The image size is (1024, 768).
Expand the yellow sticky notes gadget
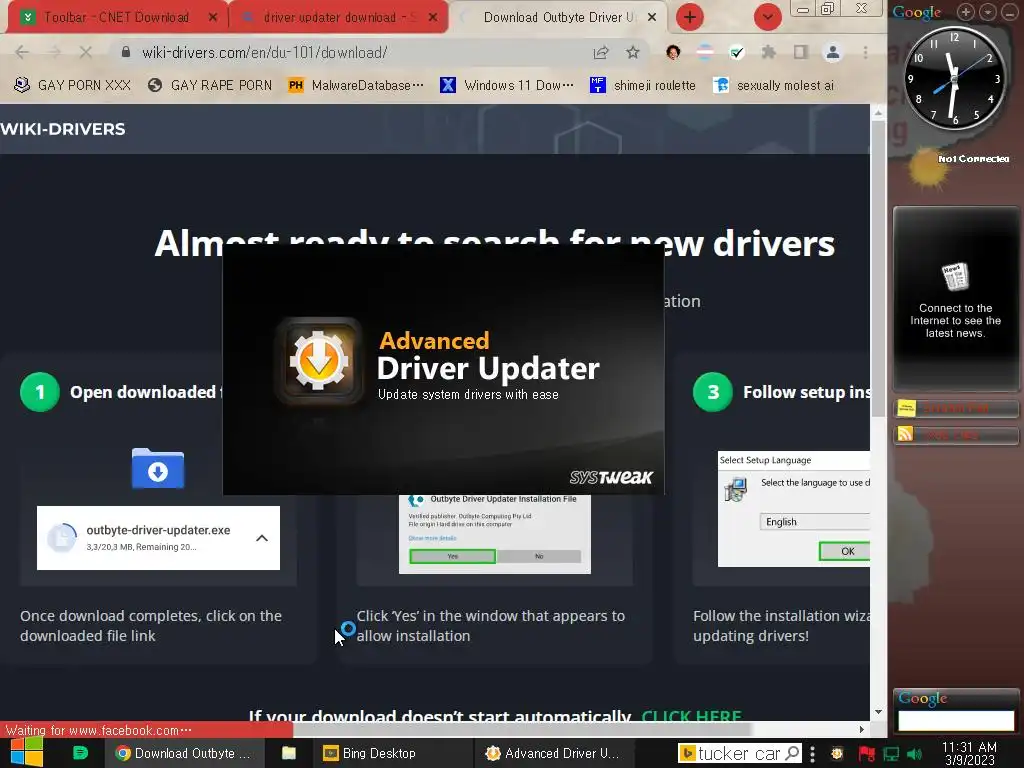(x=955, y=409)
